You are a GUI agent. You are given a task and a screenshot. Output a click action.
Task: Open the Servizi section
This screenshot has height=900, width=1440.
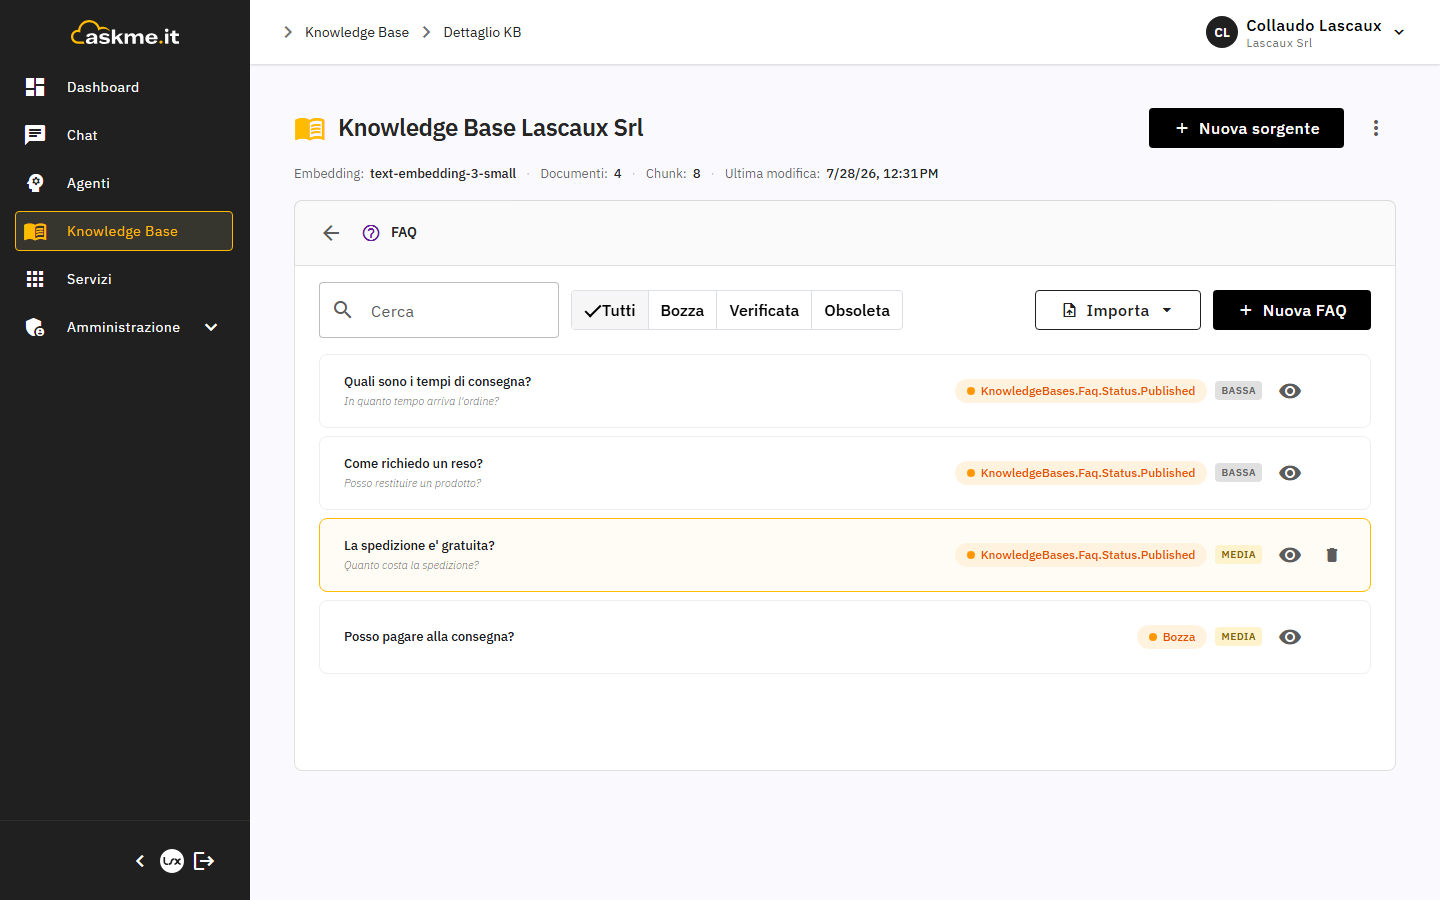point(124,279)
